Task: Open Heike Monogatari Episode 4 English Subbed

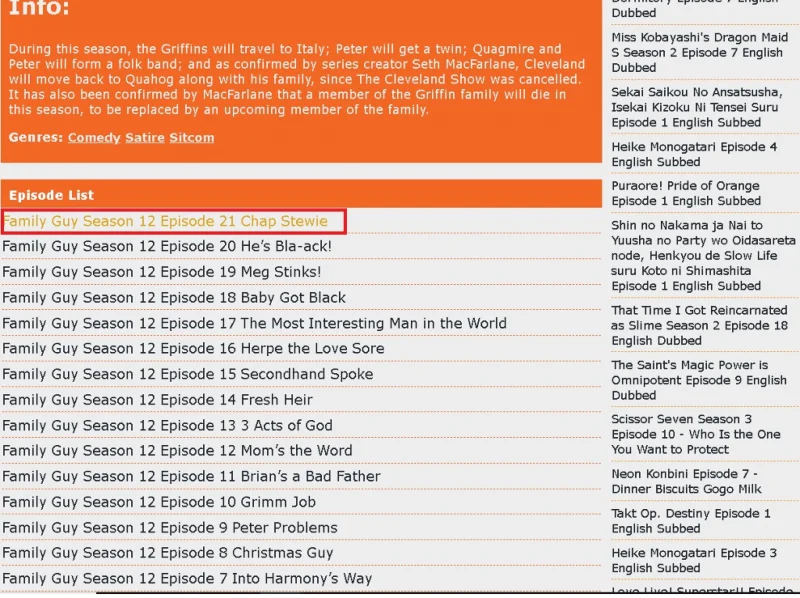Action: tap(694, 155)
